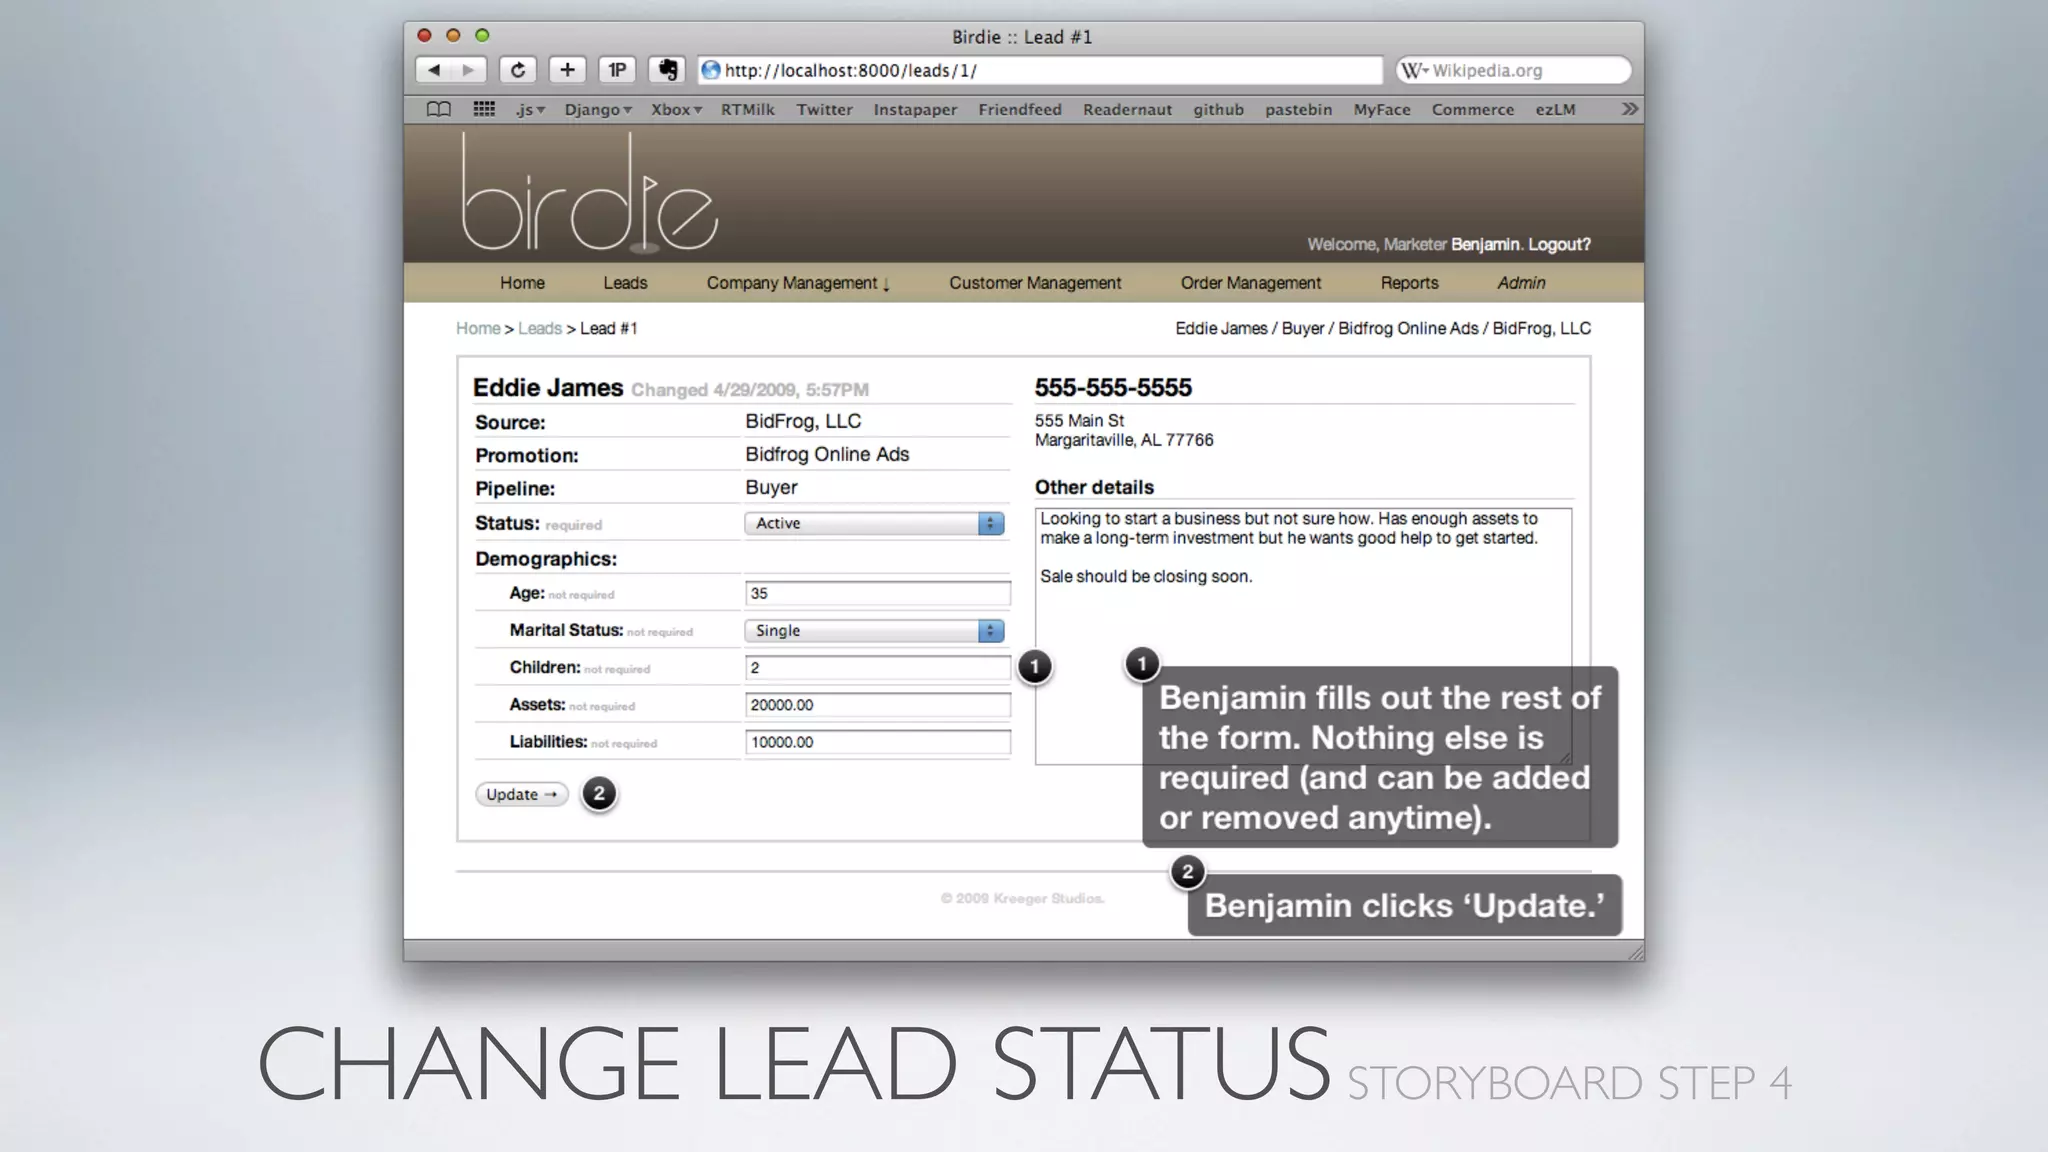
Task: Open the Marital Status dropdown showing Single
Action: [x=874, y=631]
